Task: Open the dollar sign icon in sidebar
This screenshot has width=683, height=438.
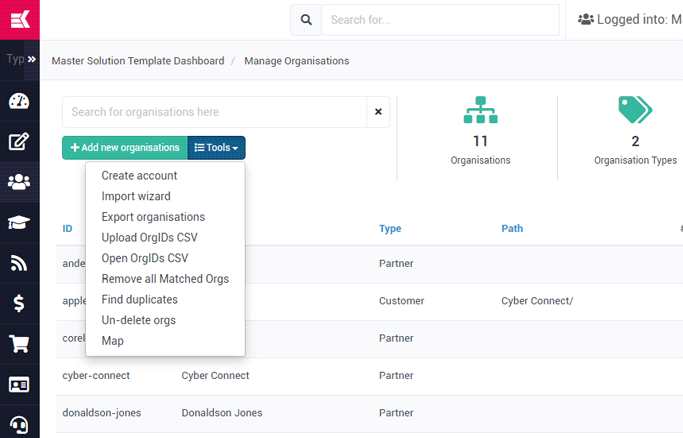Action: pos(19,304)
